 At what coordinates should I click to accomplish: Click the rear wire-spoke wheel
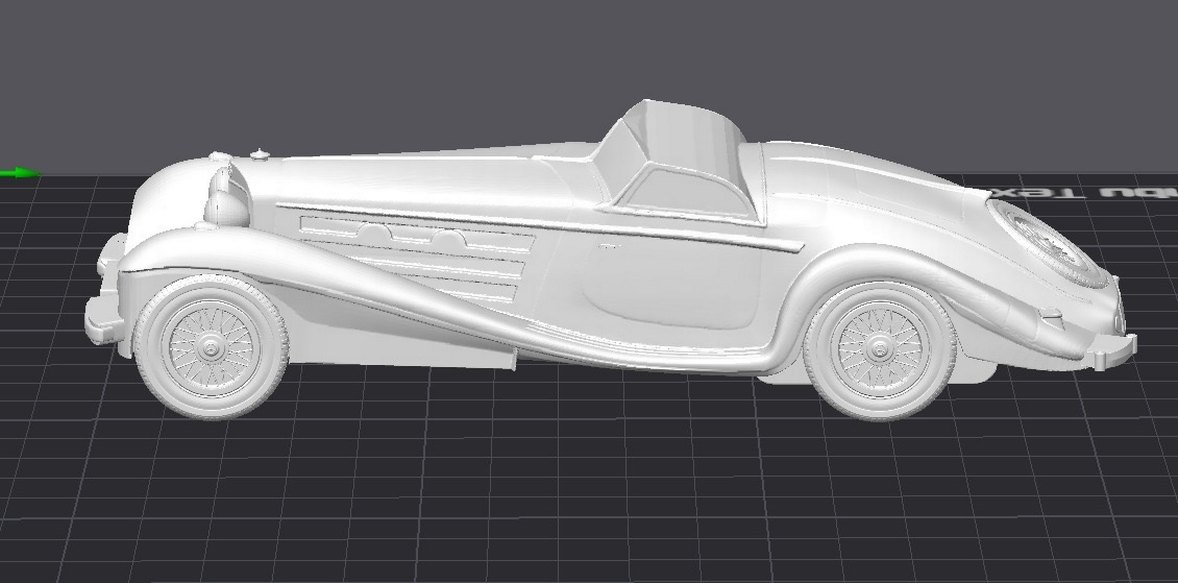(878, 350)
